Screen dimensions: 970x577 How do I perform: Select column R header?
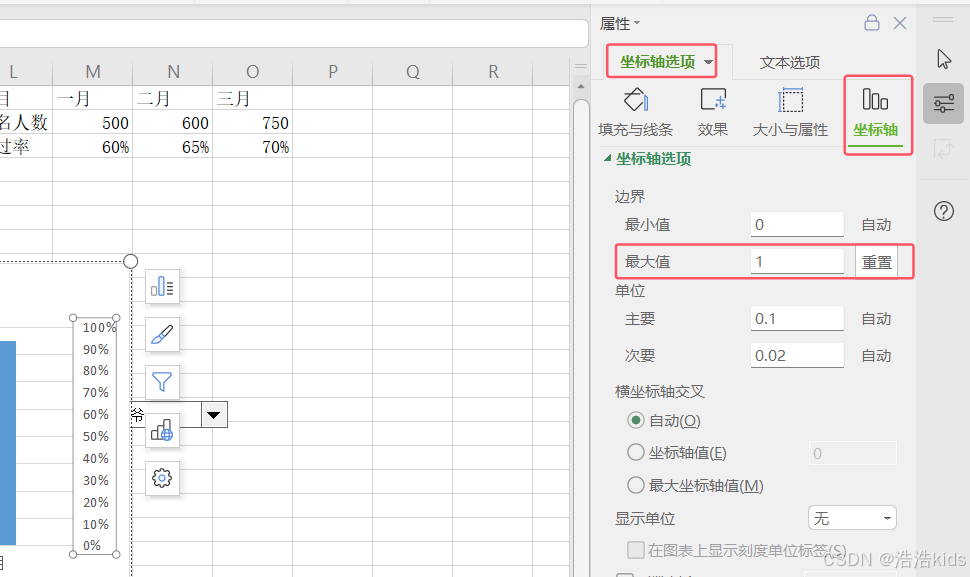(x=492, y=72)
